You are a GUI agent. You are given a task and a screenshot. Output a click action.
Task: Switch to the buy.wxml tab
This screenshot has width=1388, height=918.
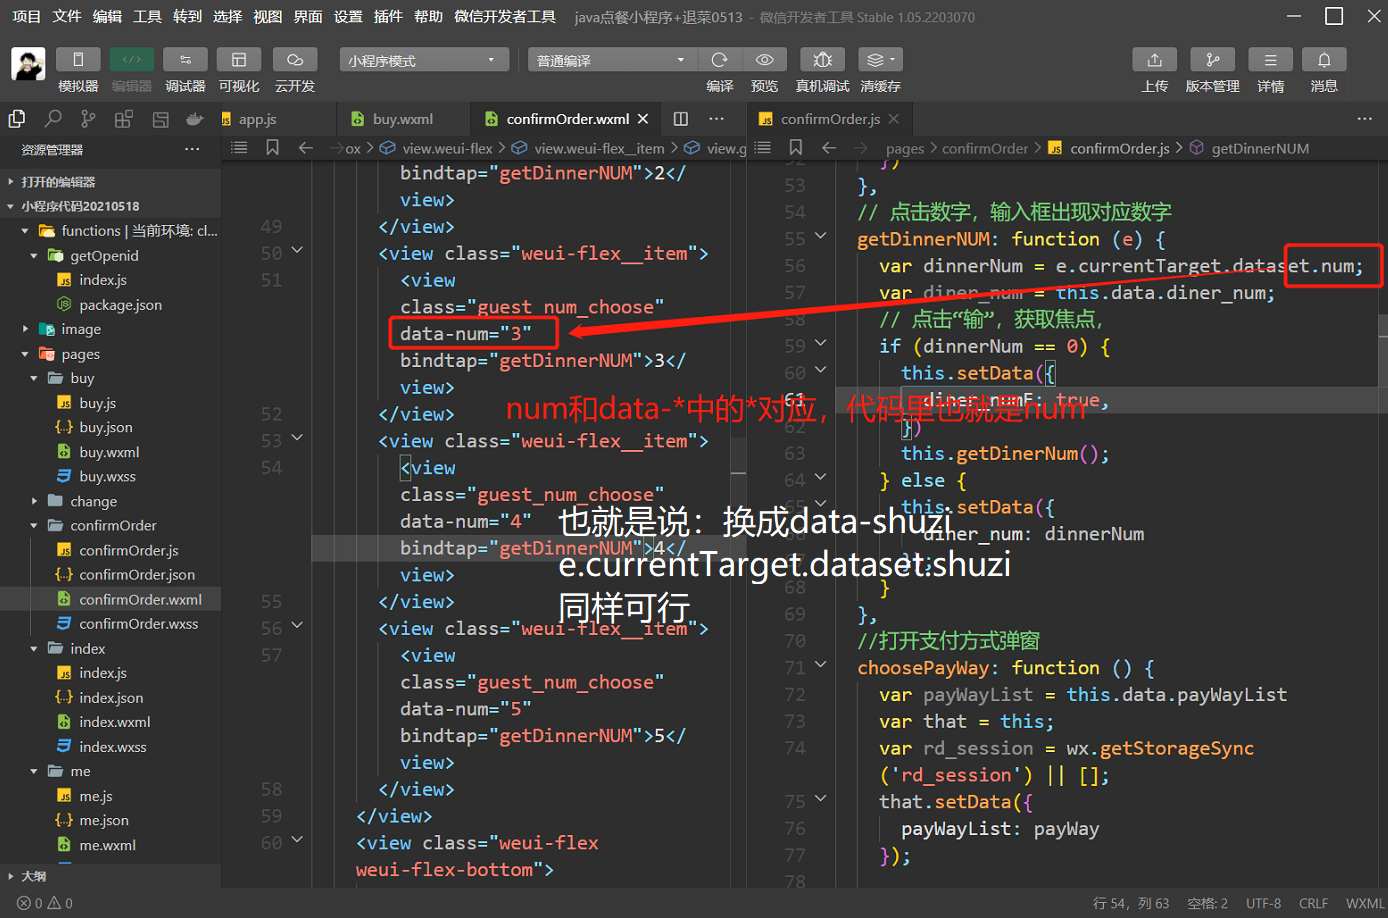(403, 119)
